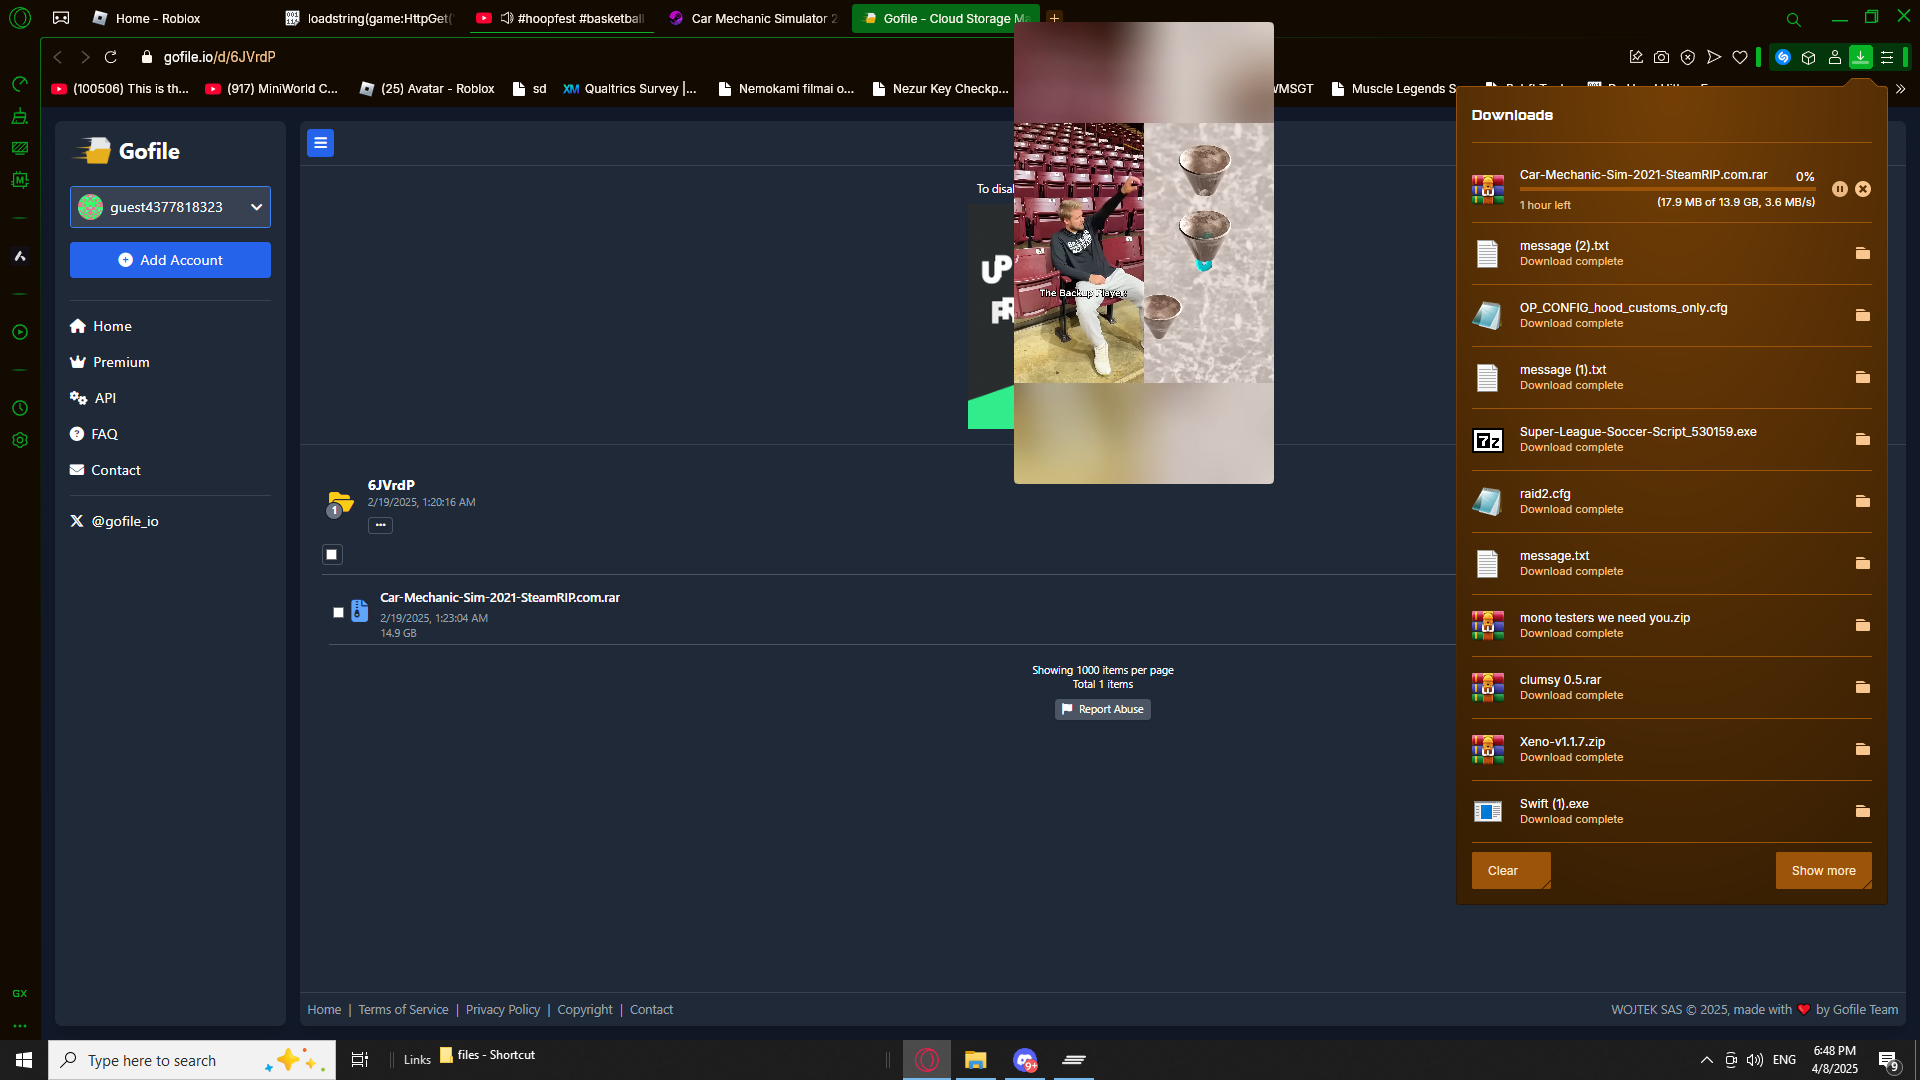Viewport: 1920px width, 1080px height.
Task: Toggle the select-all files checkbox
Action: pos(332,554)
